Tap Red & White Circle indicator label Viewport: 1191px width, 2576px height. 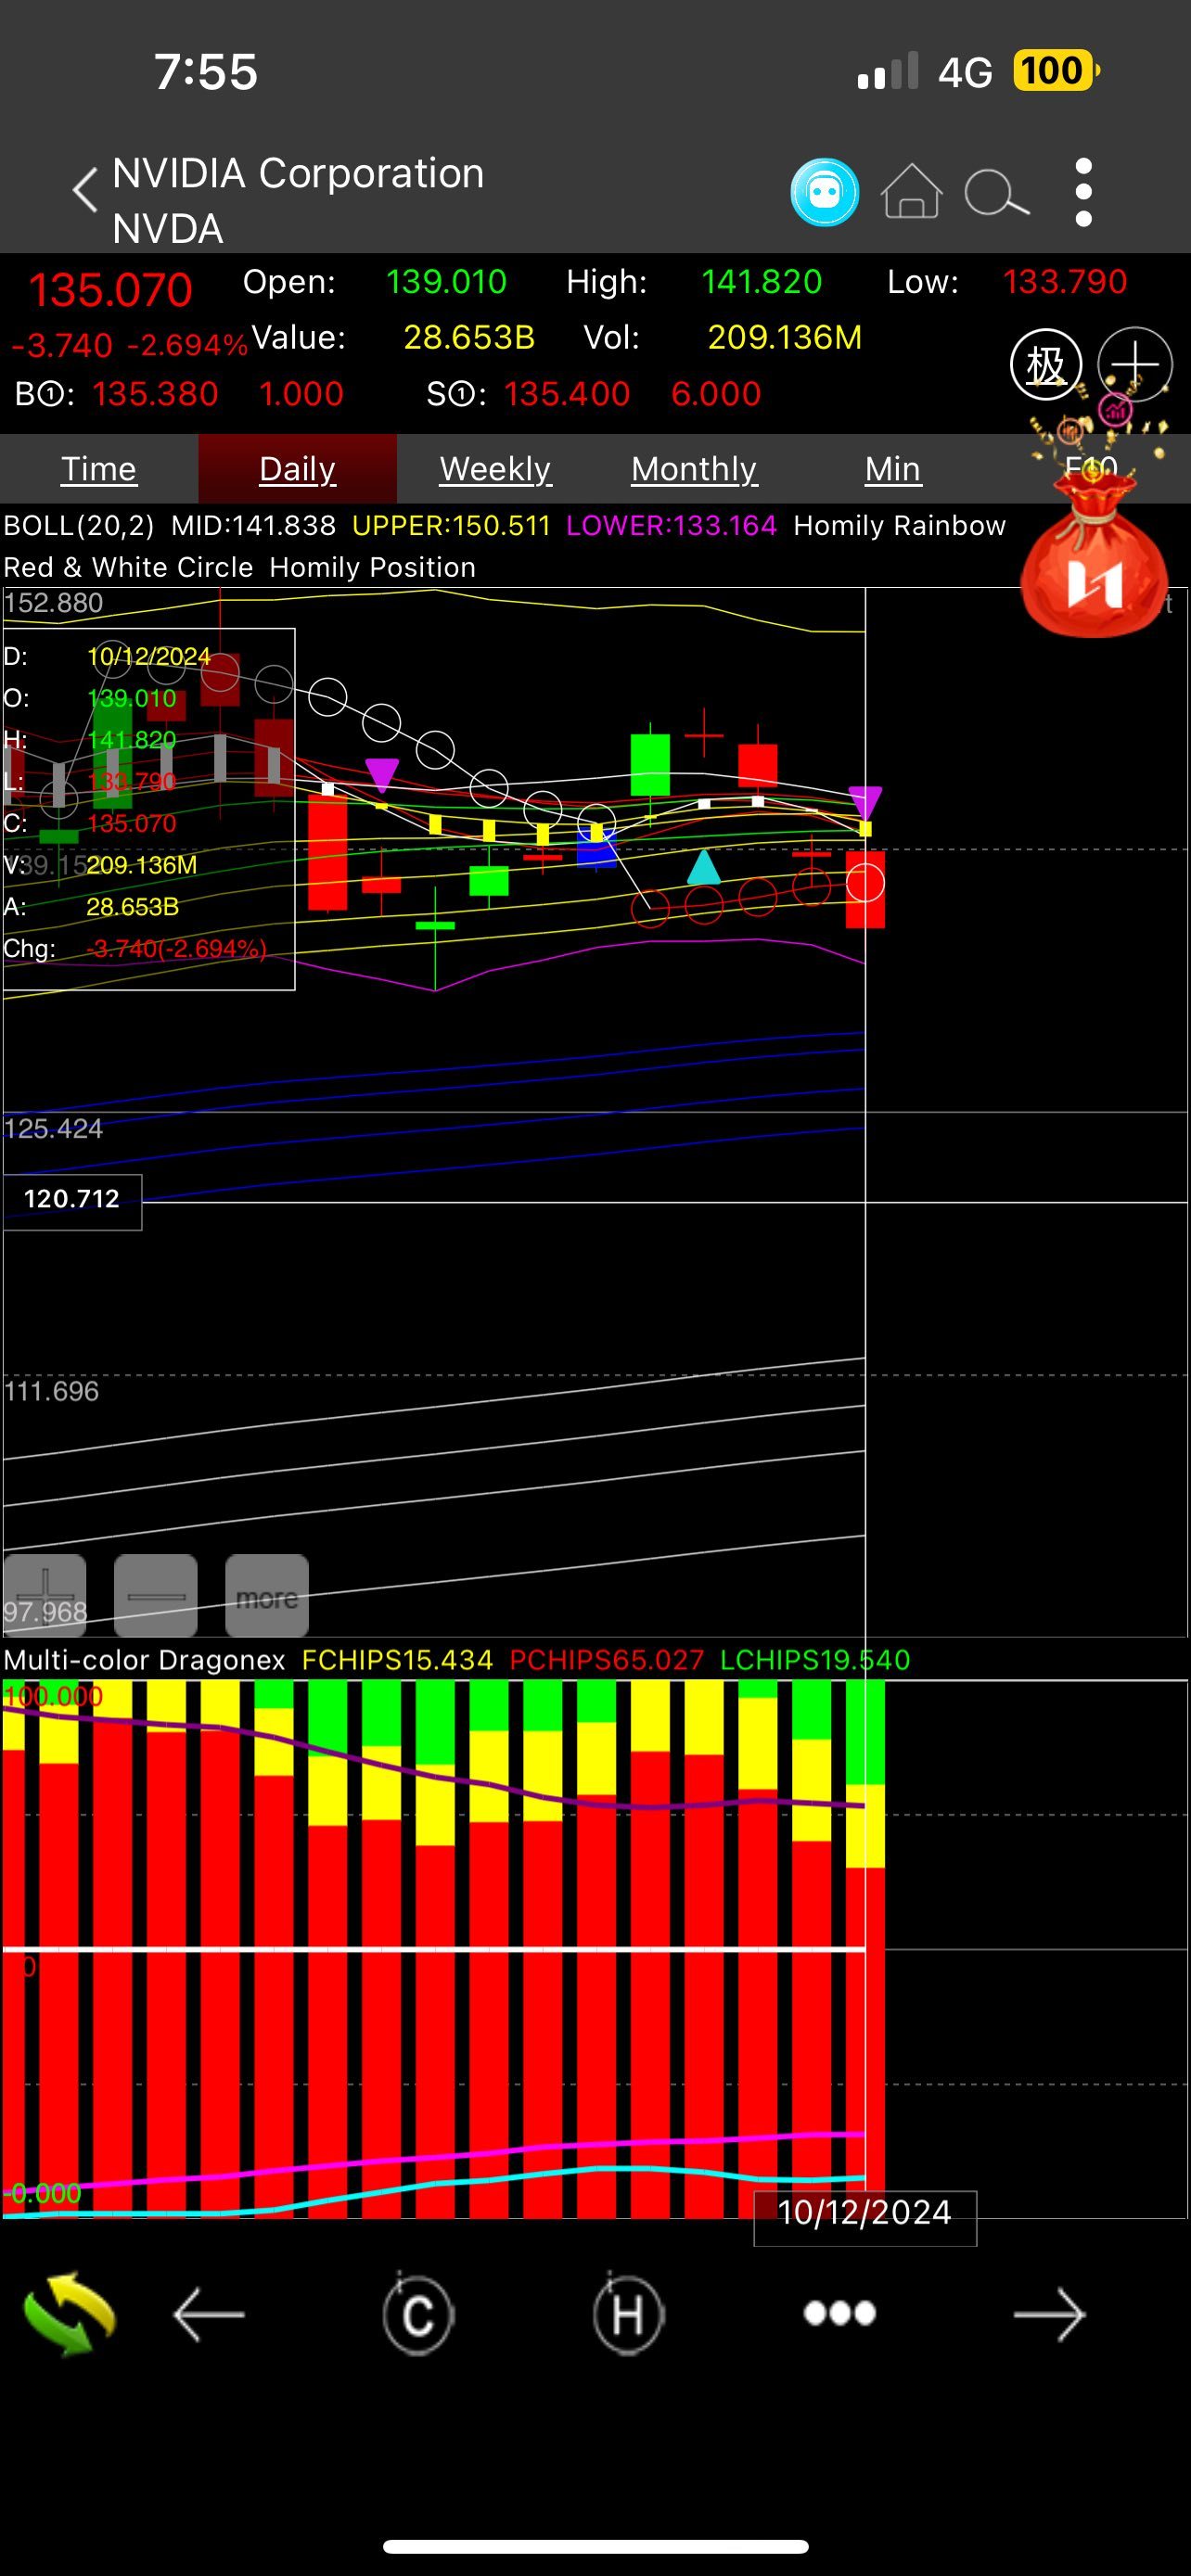pyautogui.click(x=128, y=568)
